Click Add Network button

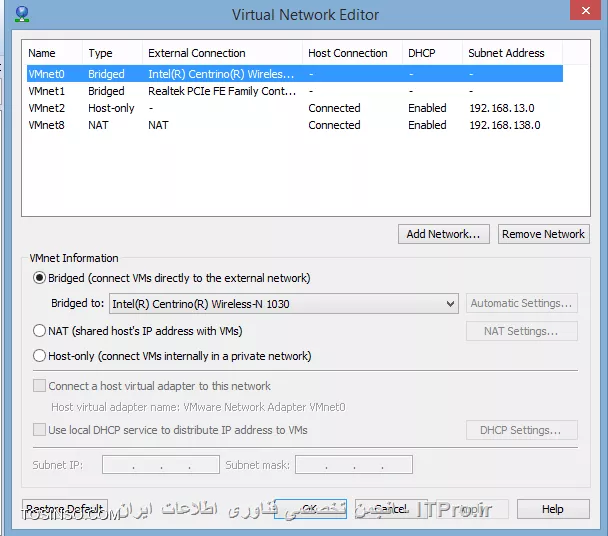tap(444, 234)
